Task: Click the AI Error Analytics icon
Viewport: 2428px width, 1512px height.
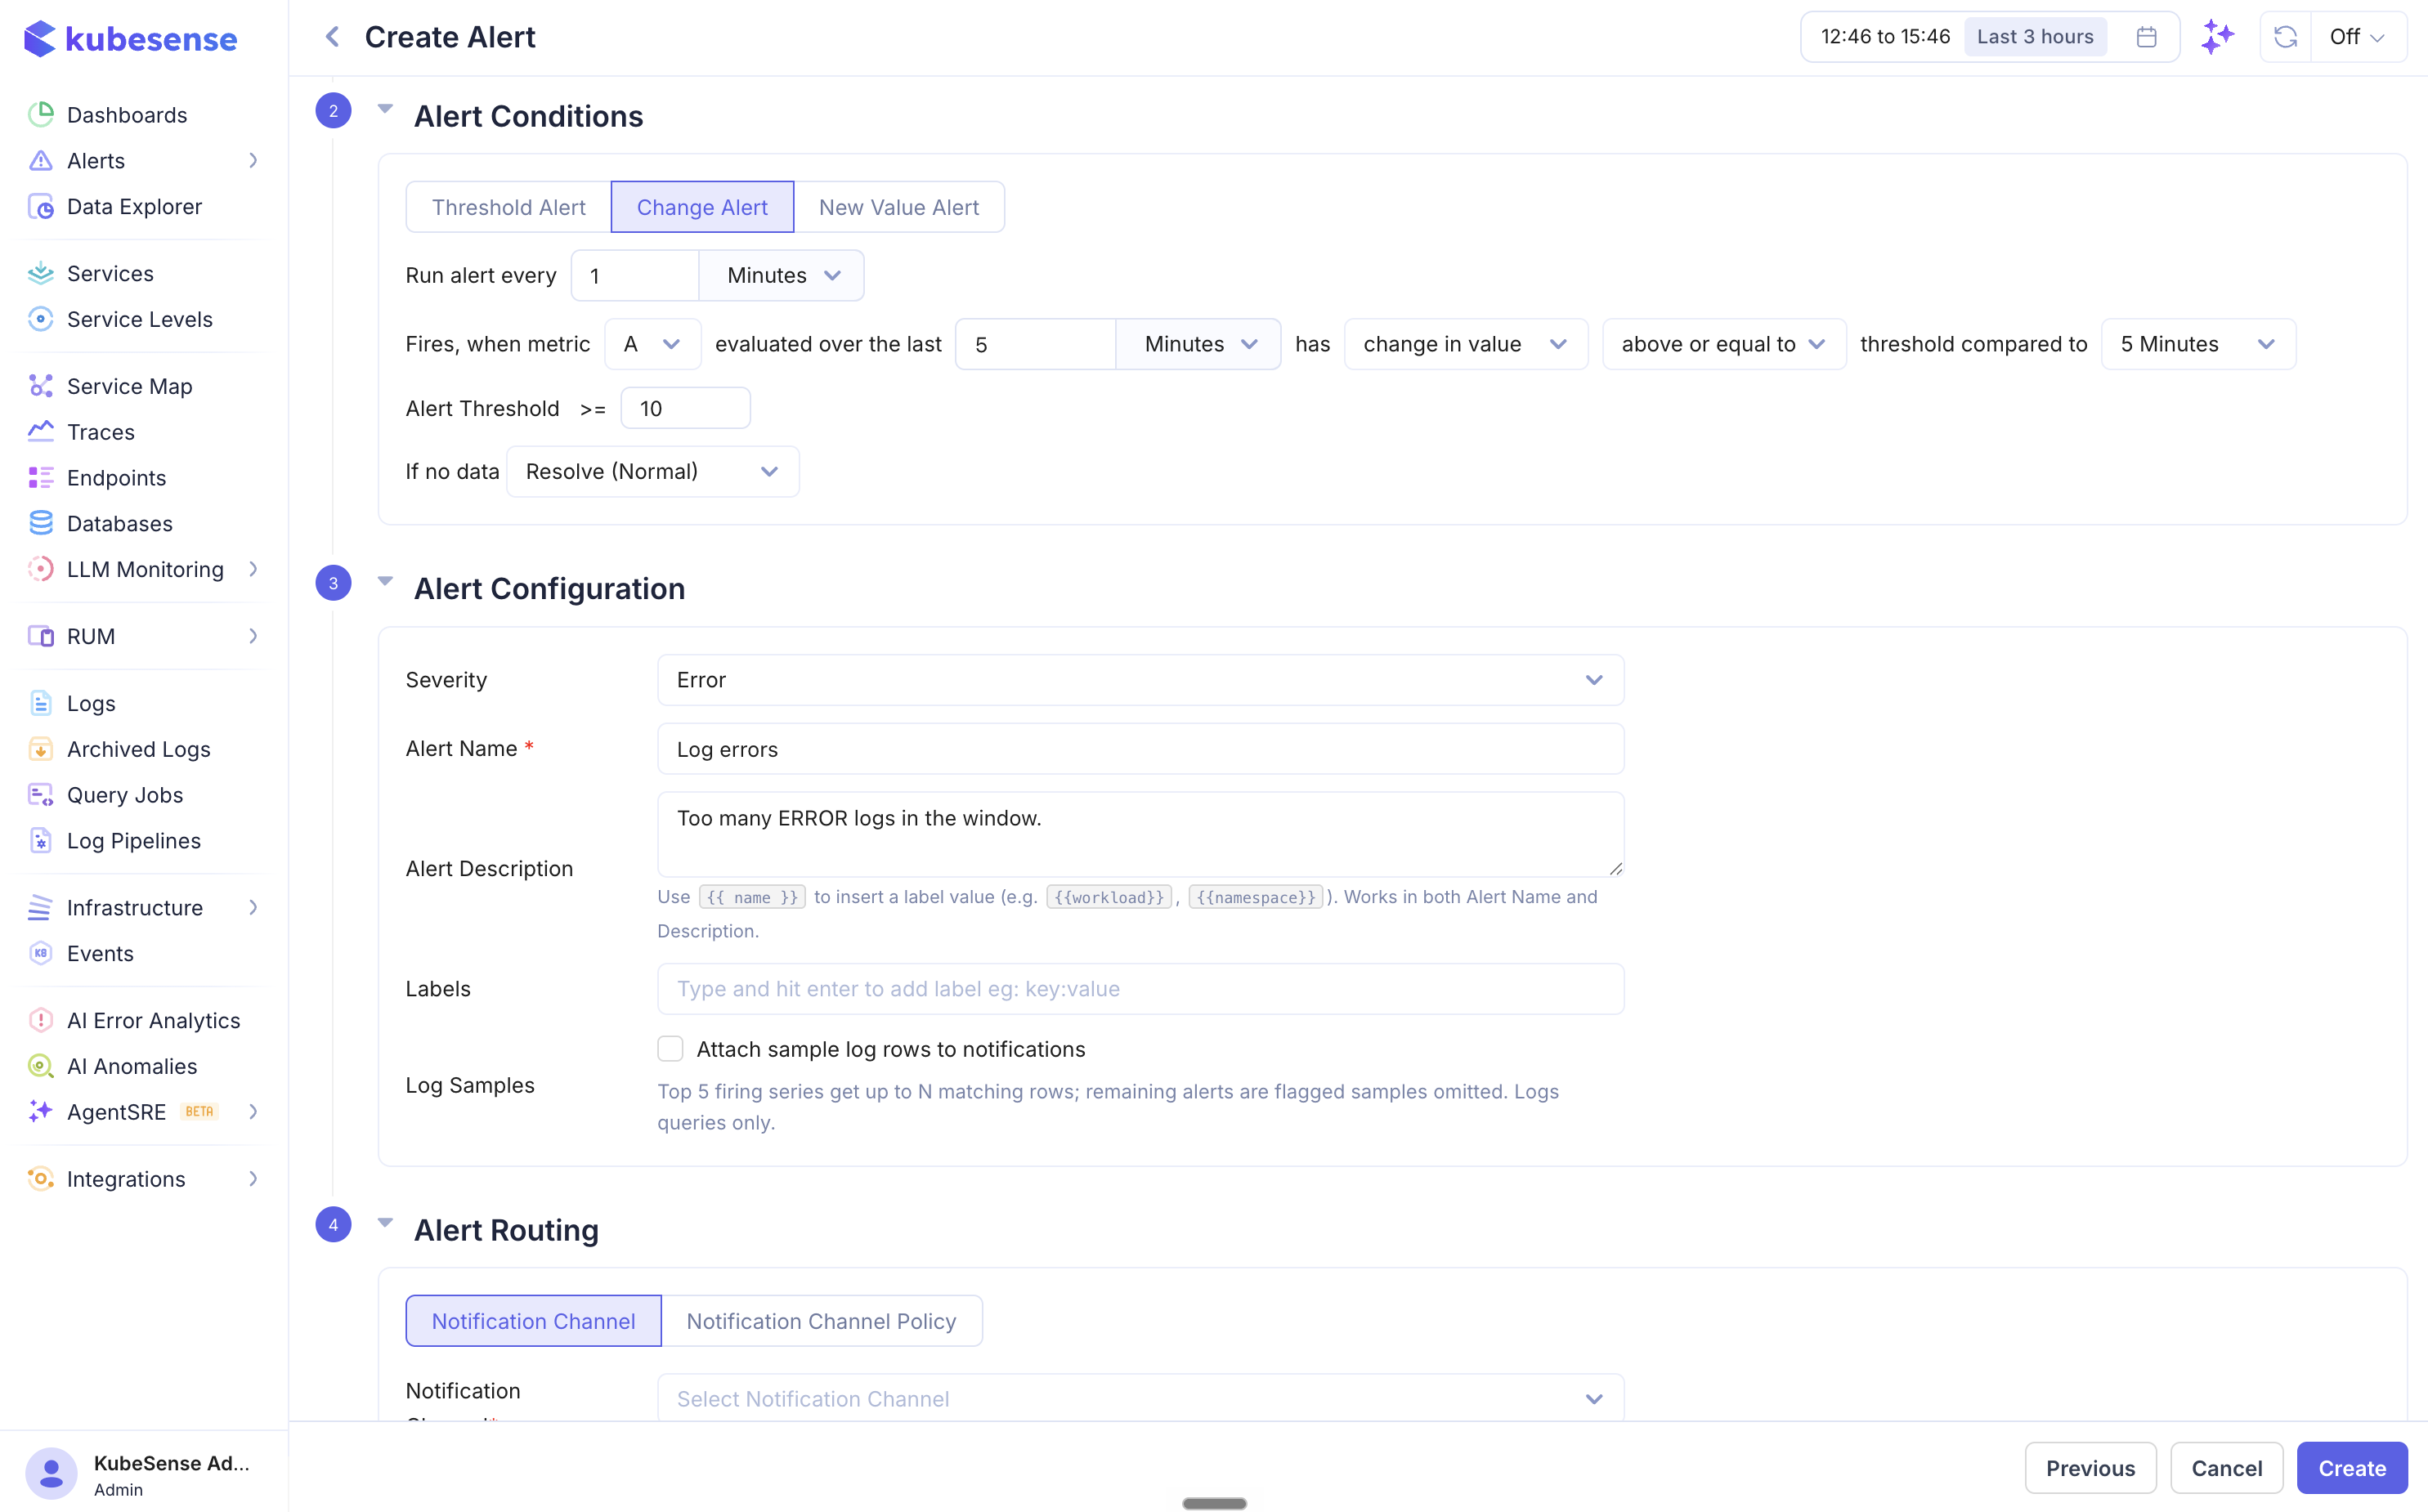Action: [41, 1020]
